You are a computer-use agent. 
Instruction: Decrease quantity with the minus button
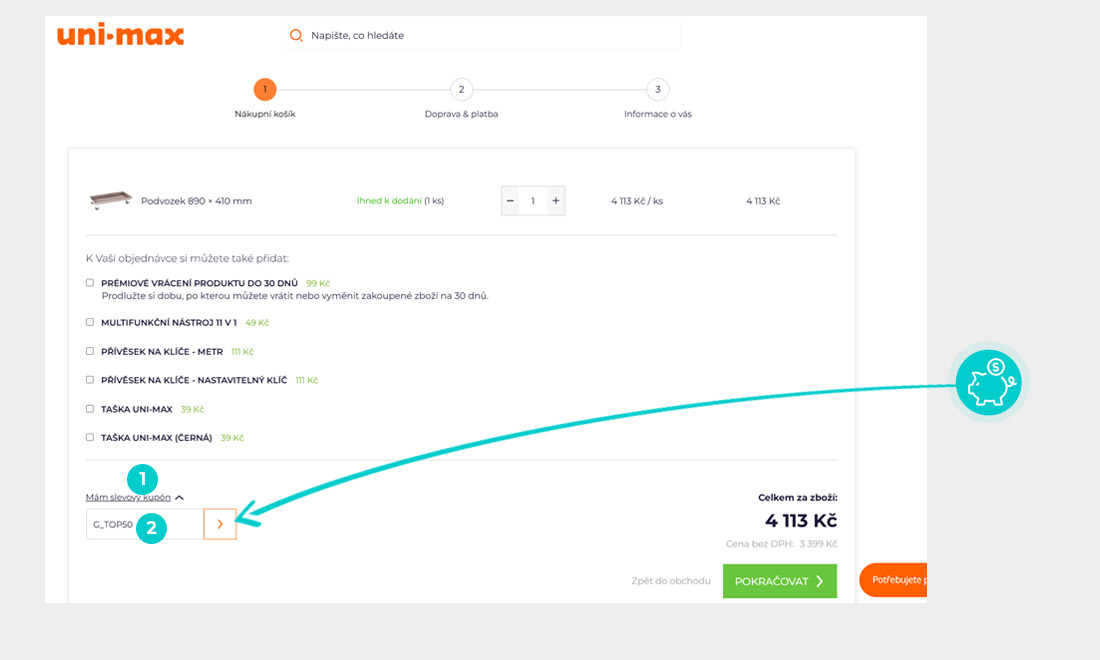510,201
